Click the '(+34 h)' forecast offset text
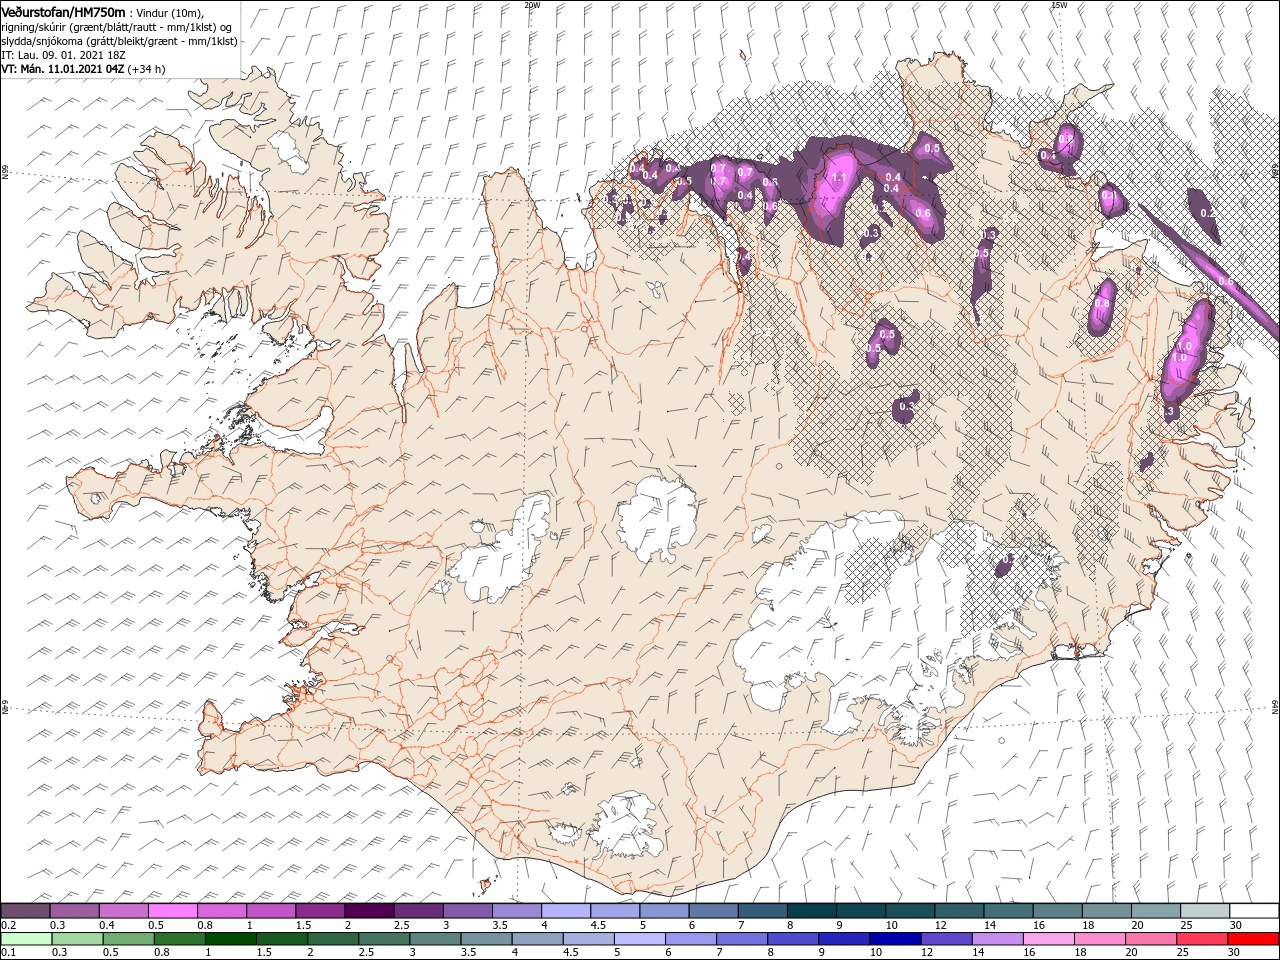Viewport: 1280px width, 960px height. pyautogui.click(x=147, y=69)
